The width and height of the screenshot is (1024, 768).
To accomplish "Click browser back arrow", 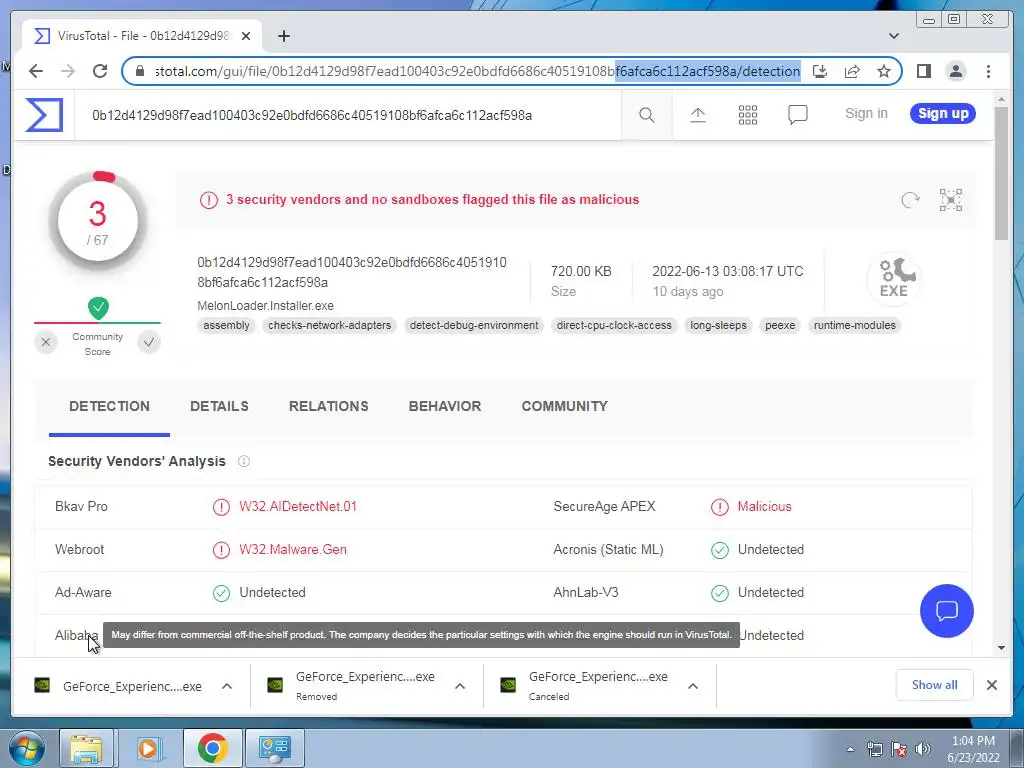I will tap(36, 71).
